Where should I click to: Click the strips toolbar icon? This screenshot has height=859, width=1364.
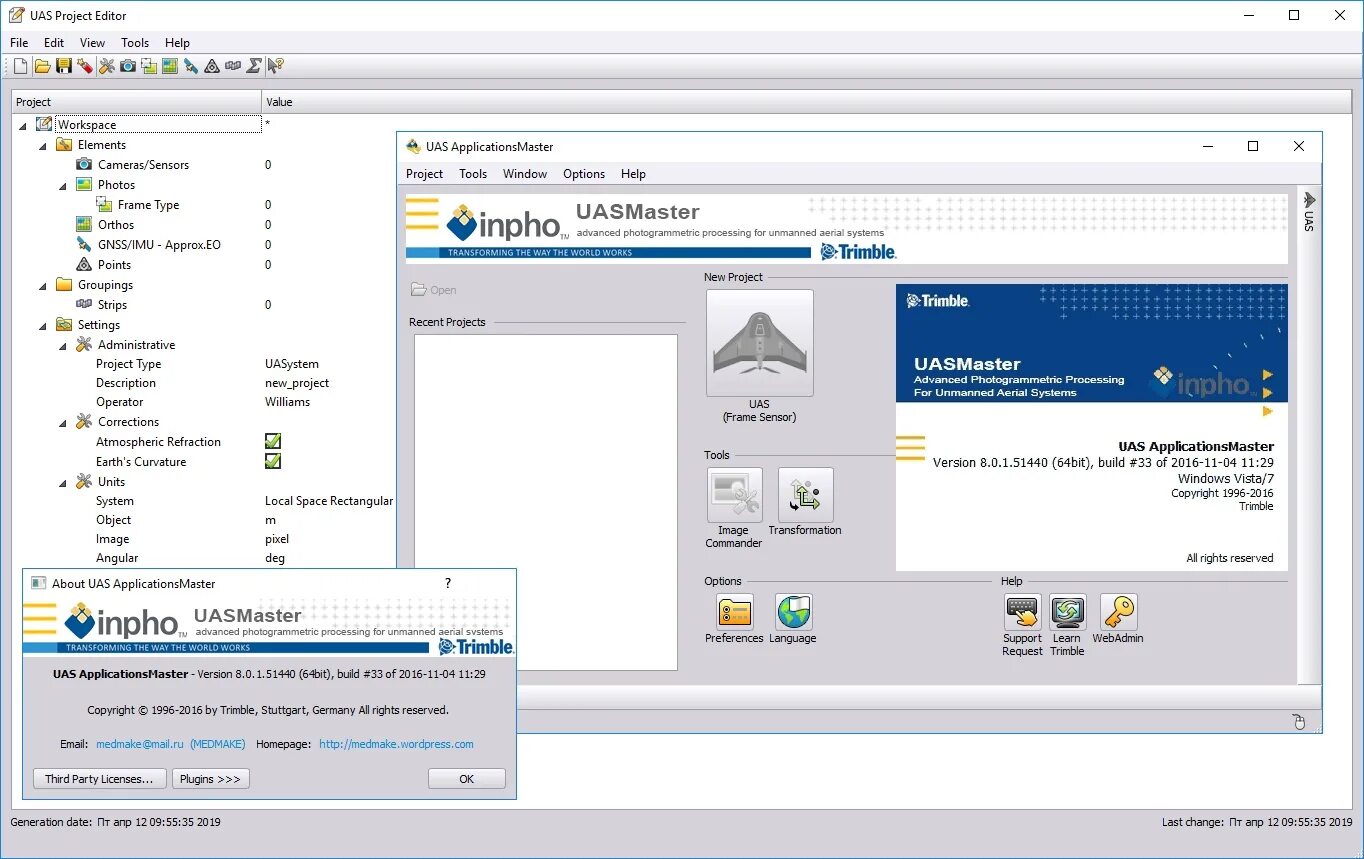coord(233,66)
